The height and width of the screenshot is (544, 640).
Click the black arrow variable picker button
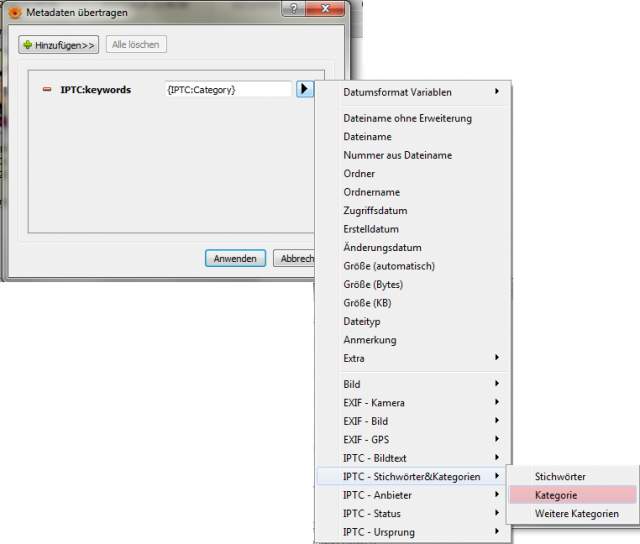[x=304, y=89]
